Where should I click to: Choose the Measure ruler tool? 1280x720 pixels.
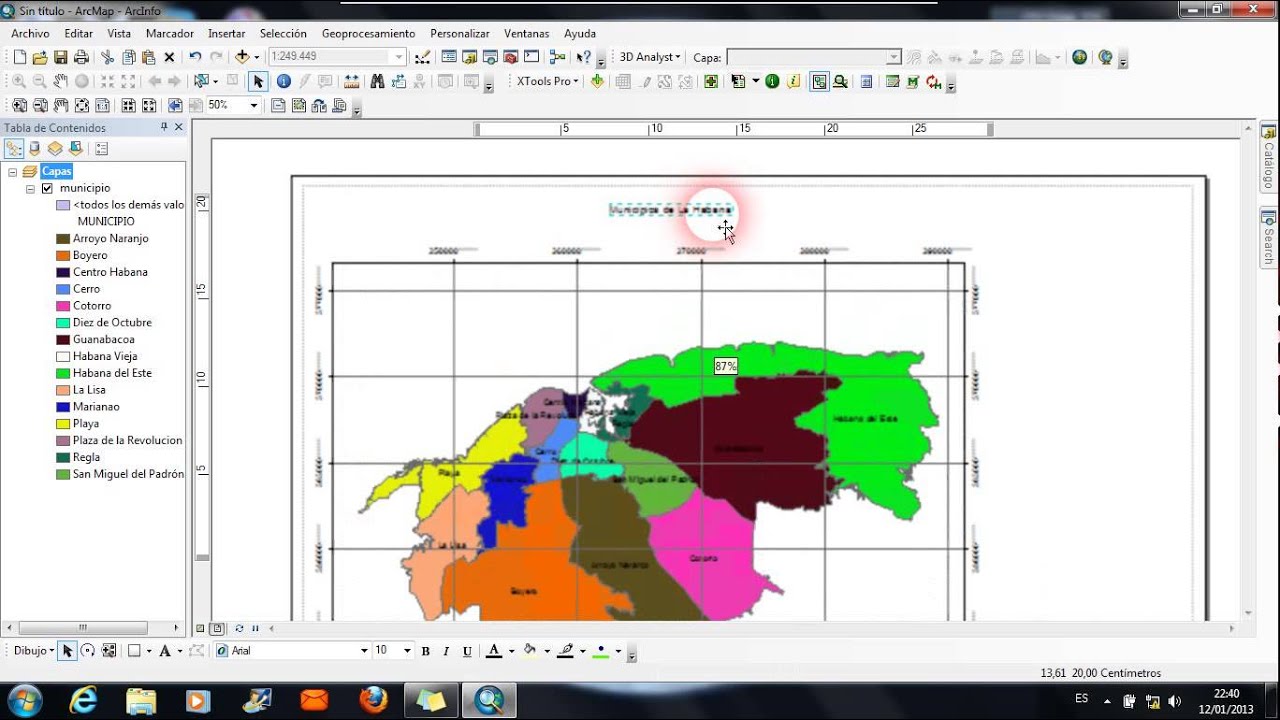point(352,81)
